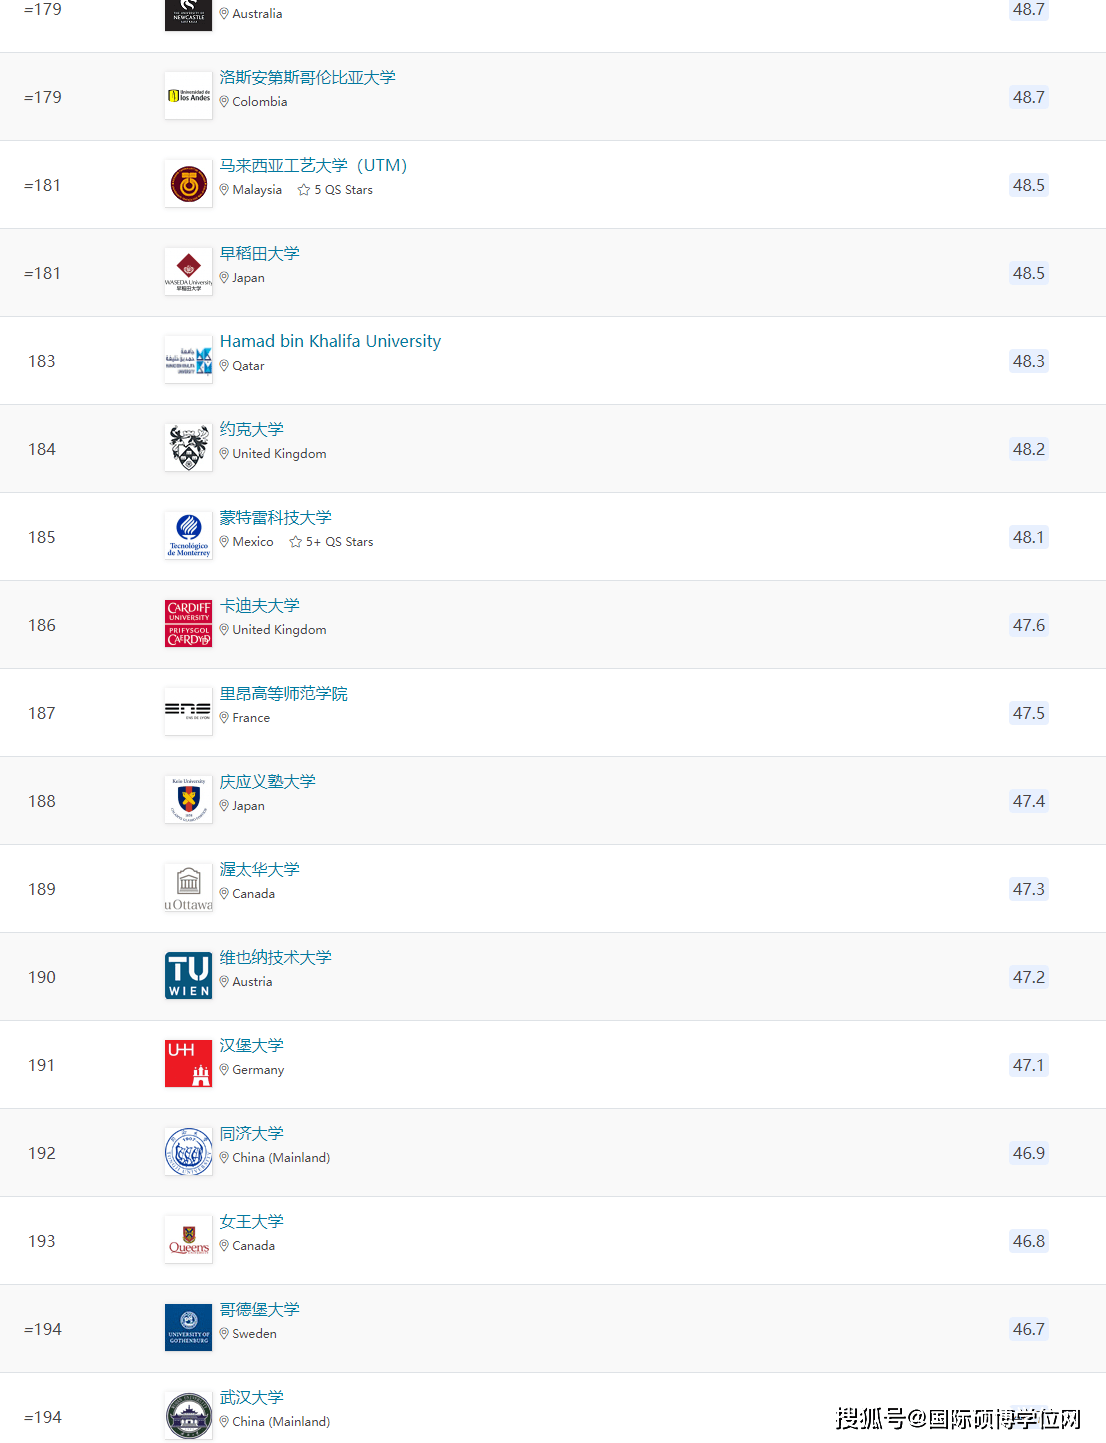Click the University of Gothenburg logo
Image resolution: width=1106 pixels, height=1443 pixels.
coord(188,1328)
